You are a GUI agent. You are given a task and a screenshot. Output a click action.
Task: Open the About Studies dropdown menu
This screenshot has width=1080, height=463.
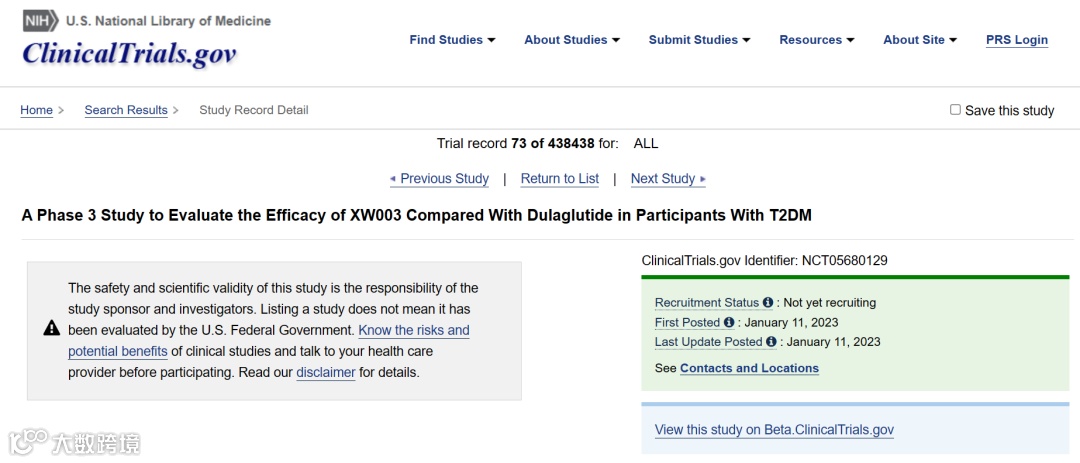(572, 40)
